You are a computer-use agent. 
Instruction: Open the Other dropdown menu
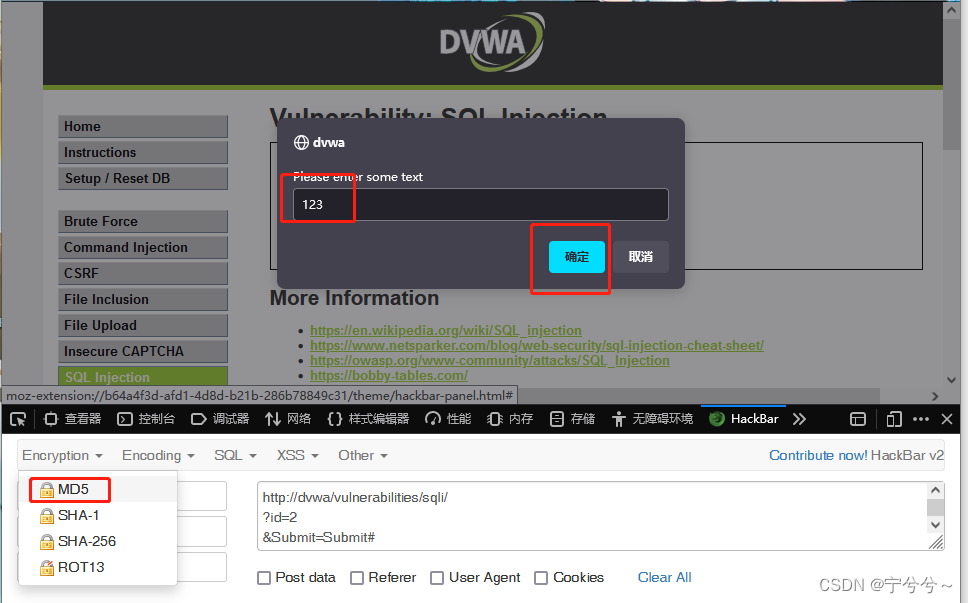click(x=362, y=455)
